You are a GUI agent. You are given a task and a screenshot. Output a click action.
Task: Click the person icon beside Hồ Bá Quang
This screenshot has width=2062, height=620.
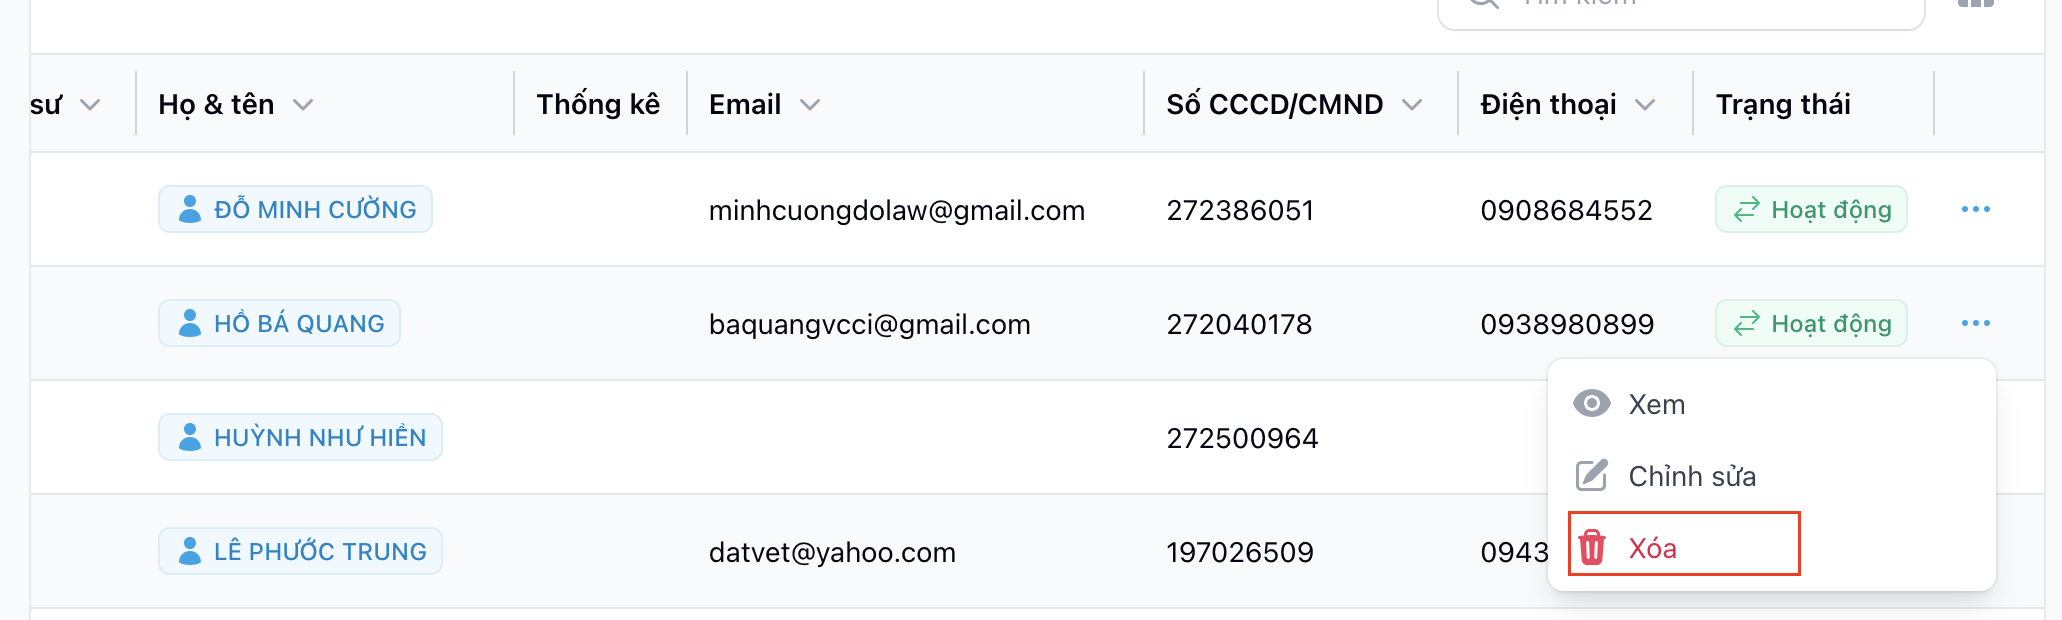(189, 323)
